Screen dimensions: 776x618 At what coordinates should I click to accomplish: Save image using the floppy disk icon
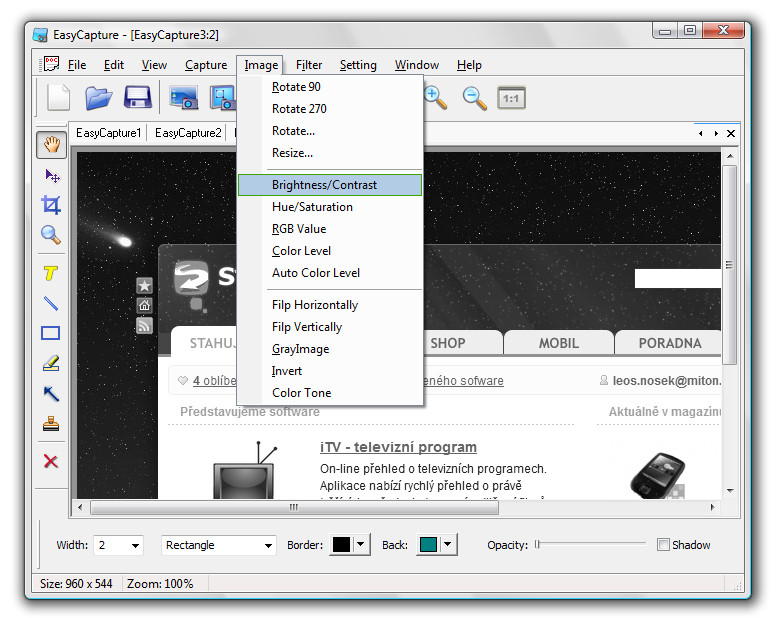point(138,97)
